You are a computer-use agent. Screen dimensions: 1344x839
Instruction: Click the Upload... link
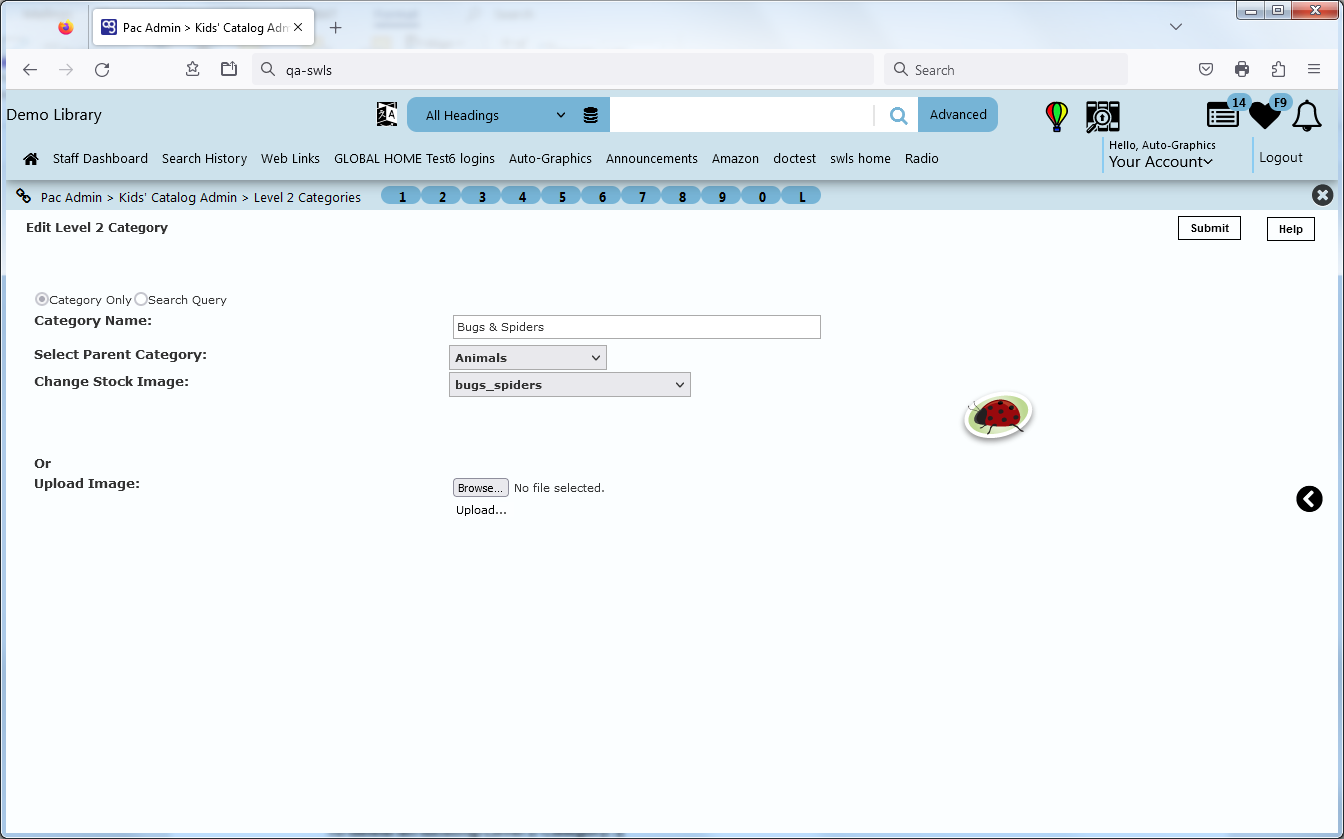tap(481, 510)
